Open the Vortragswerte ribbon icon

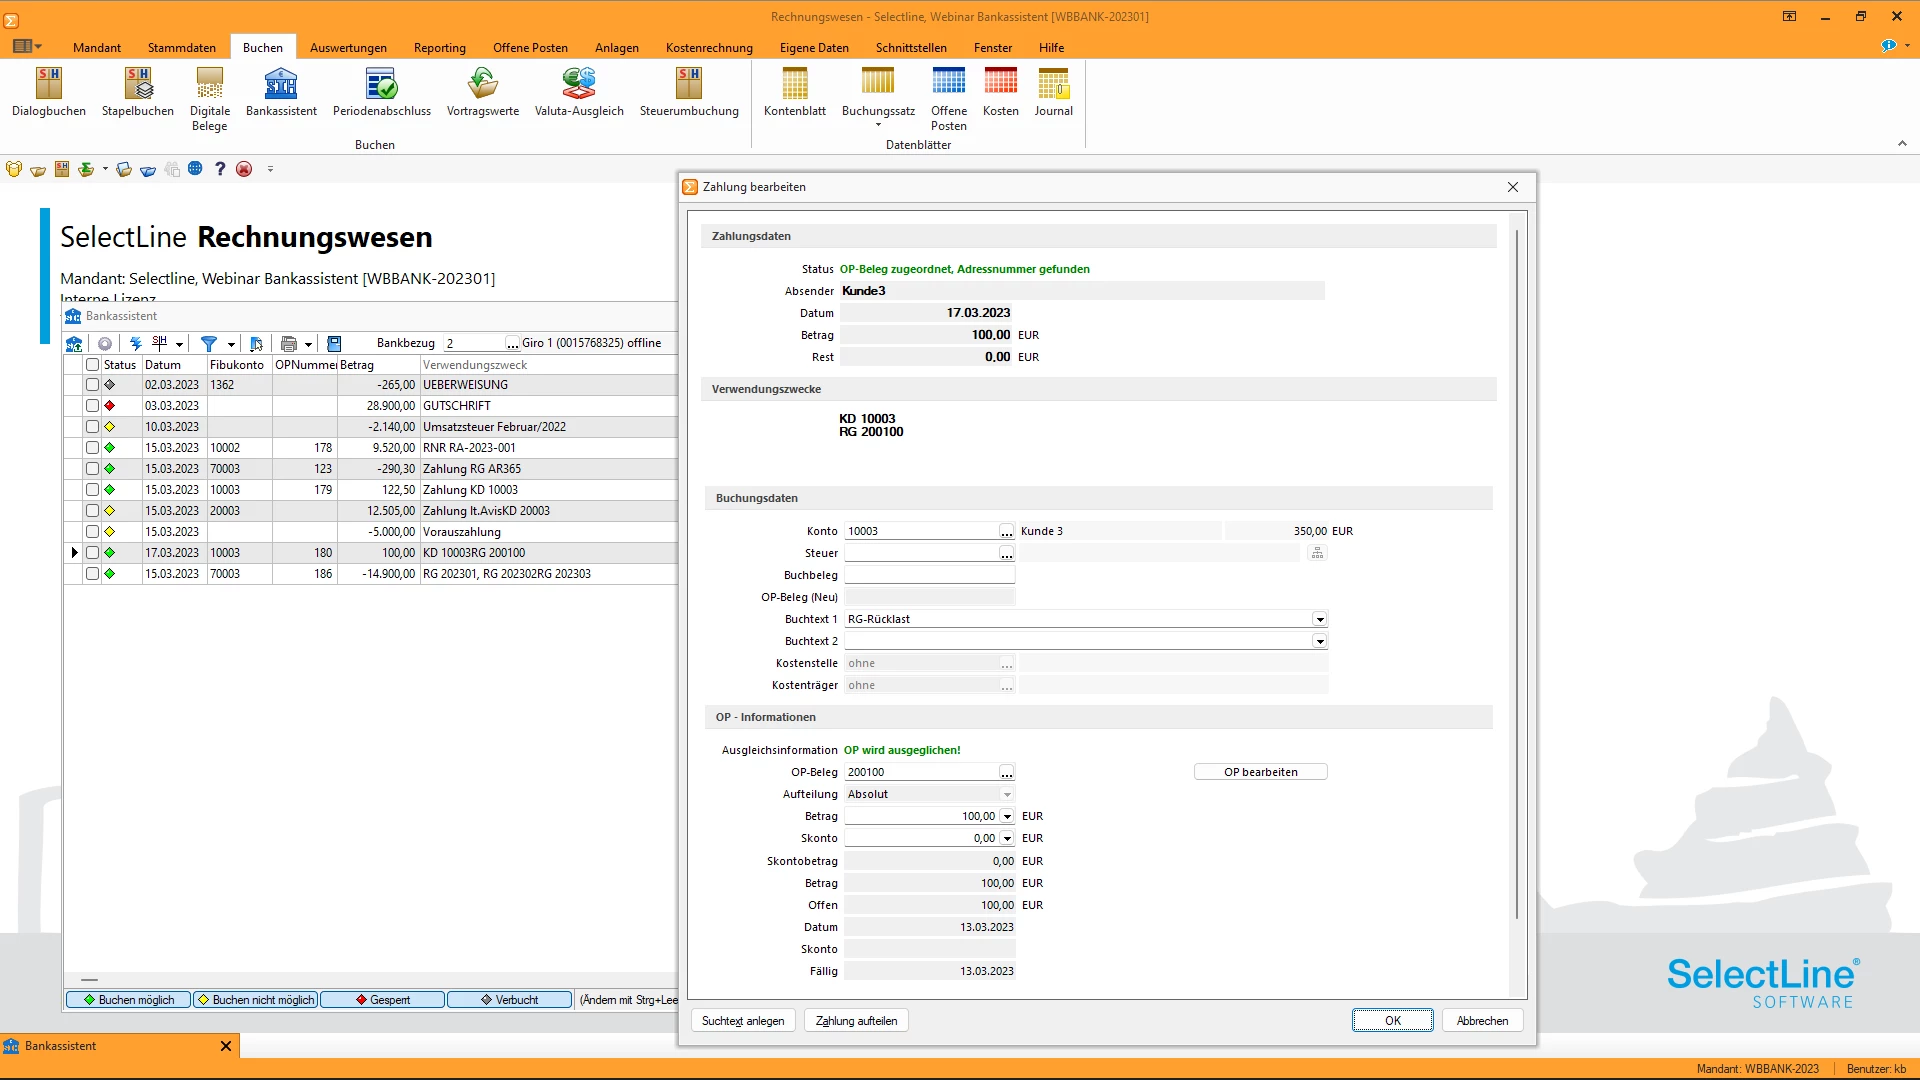coord(483,92)
